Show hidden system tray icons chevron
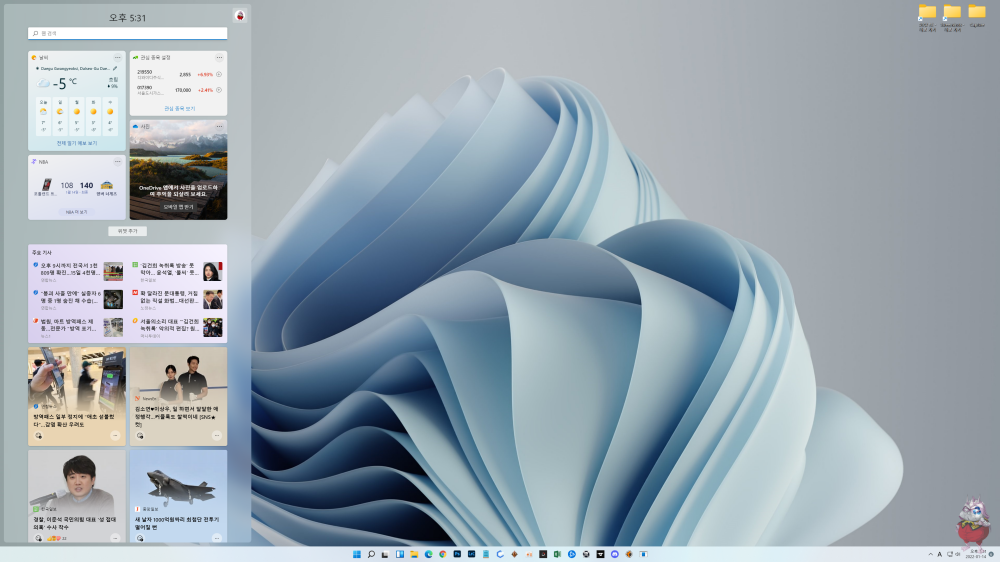This screenshot has height=562, width=1000. [x=930, y=554]
